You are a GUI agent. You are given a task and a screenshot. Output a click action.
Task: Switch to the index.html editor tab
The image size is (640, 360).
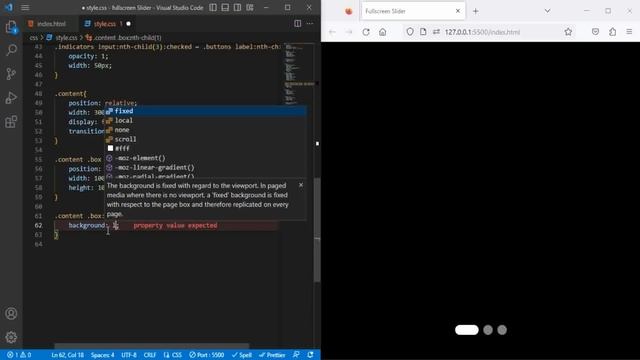pos(51,24)
